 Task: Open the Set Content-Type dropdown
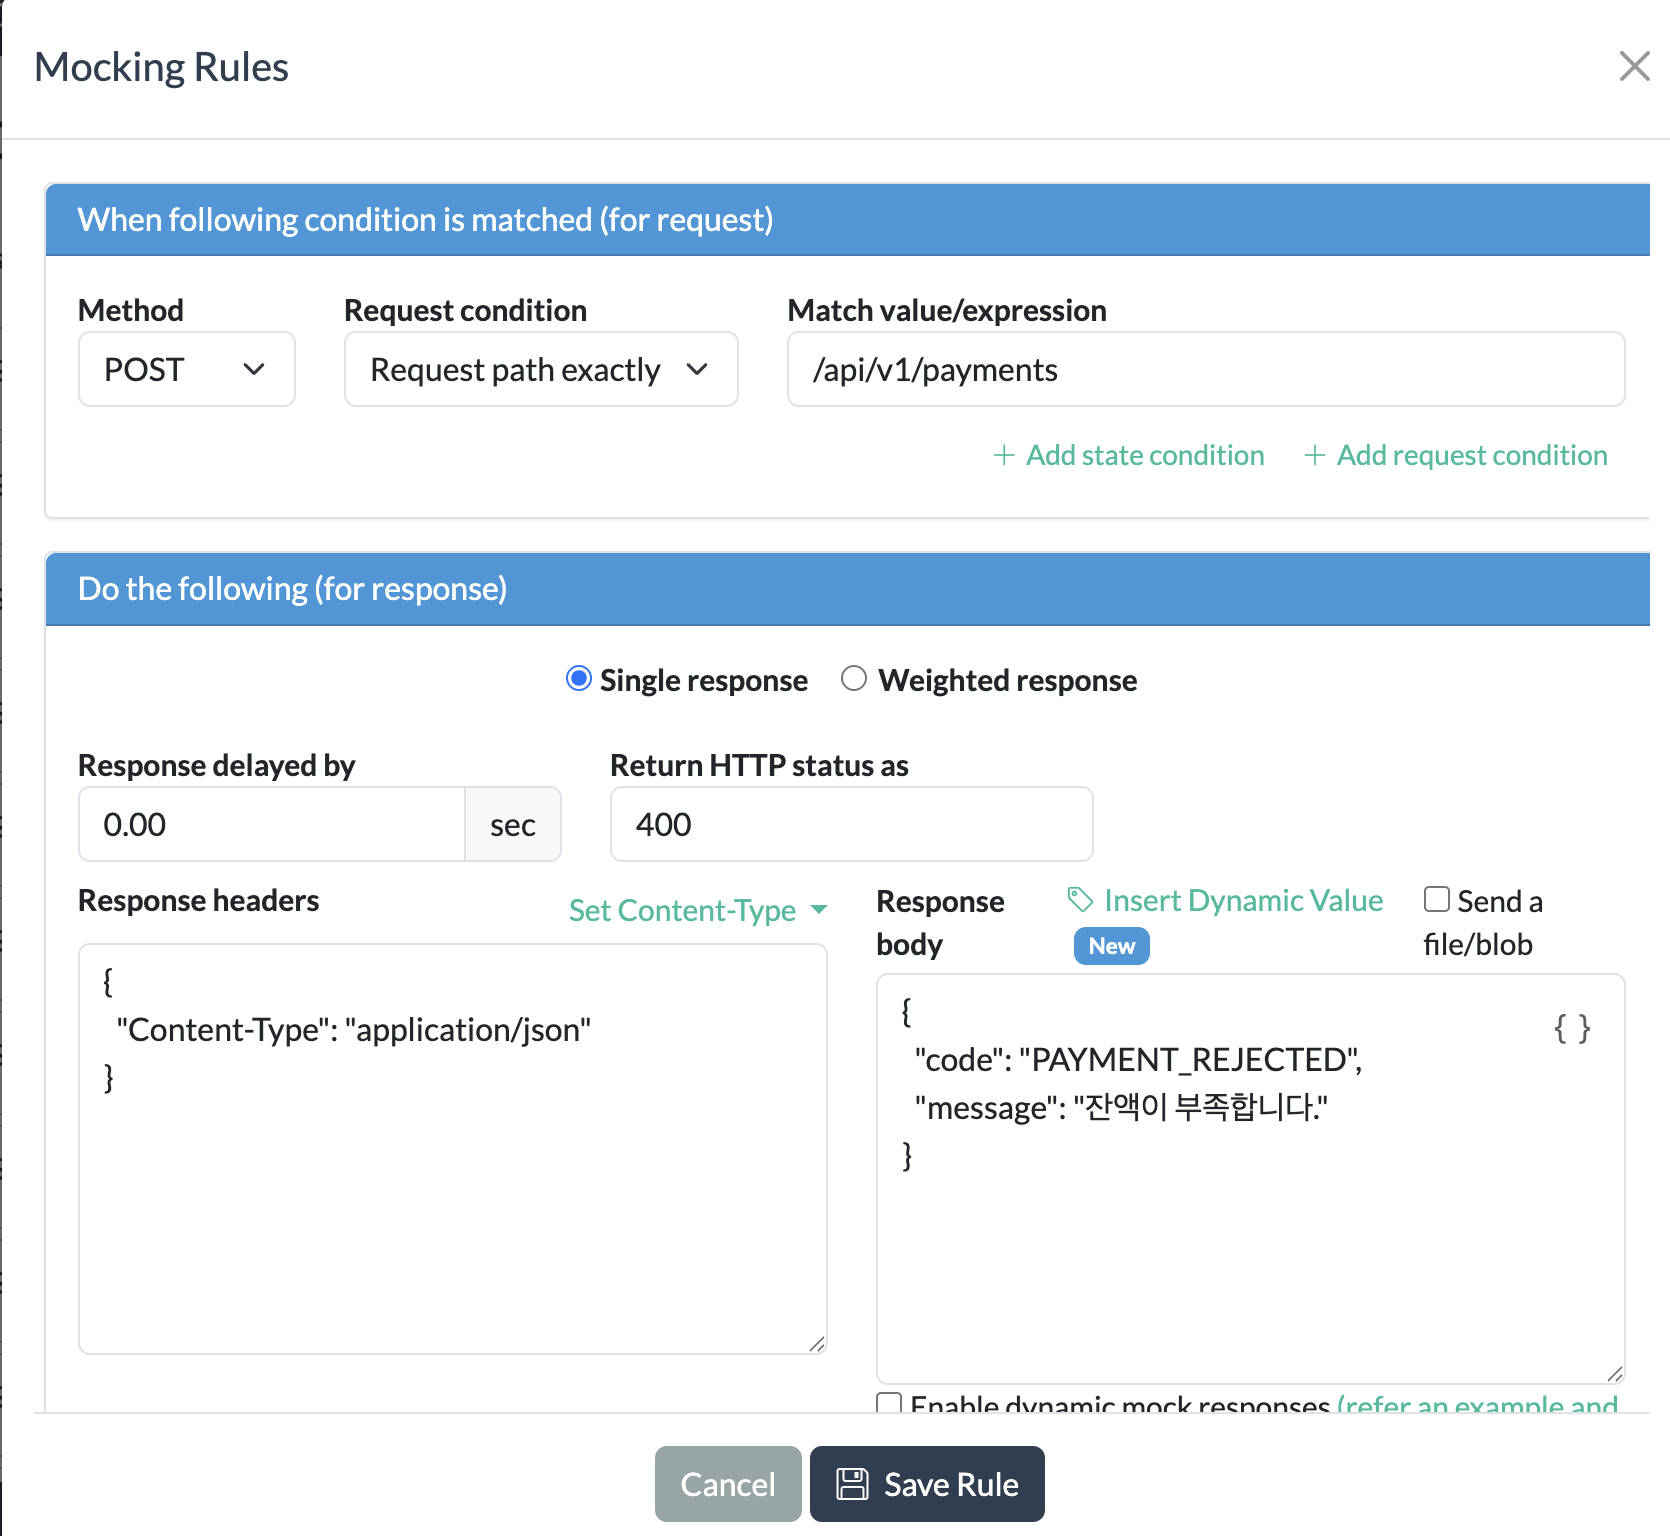click(x=697, y=910)
